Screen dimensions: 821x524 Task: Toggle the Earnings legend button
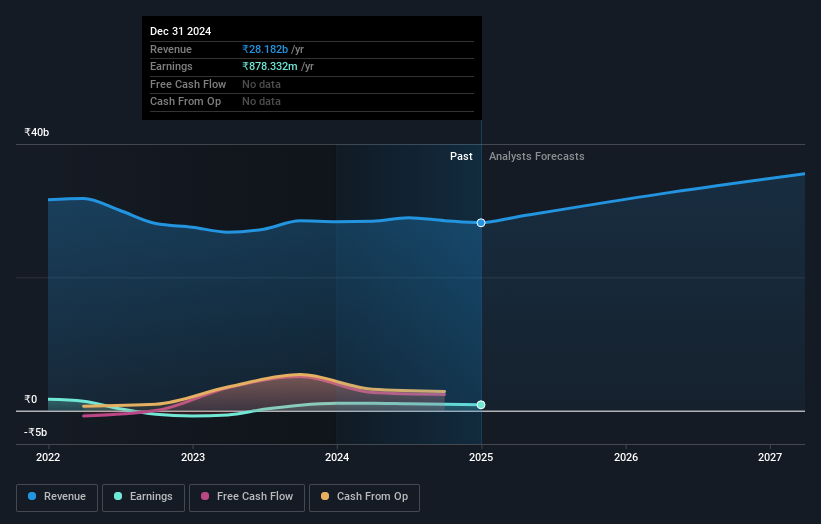[x=143, y=497]
